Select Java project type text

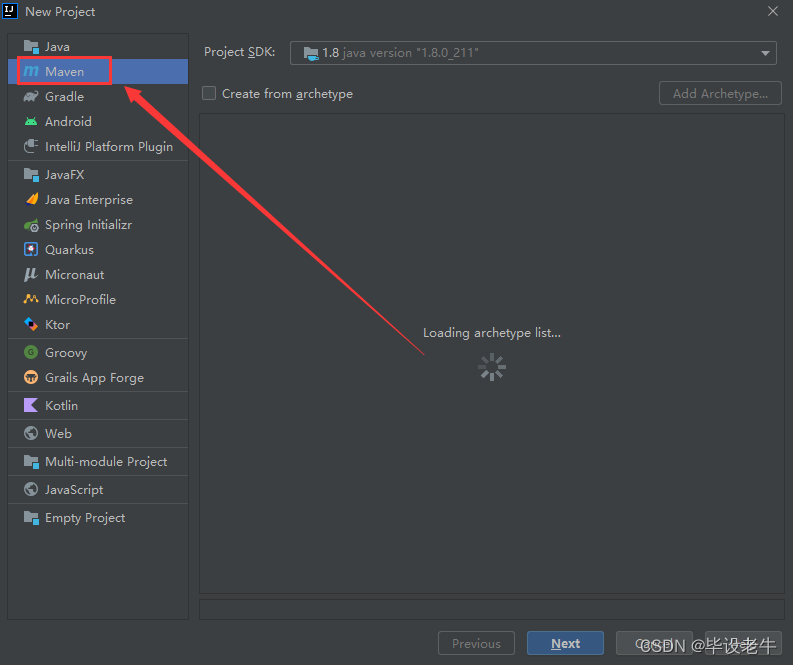click(x=57, y=47)
